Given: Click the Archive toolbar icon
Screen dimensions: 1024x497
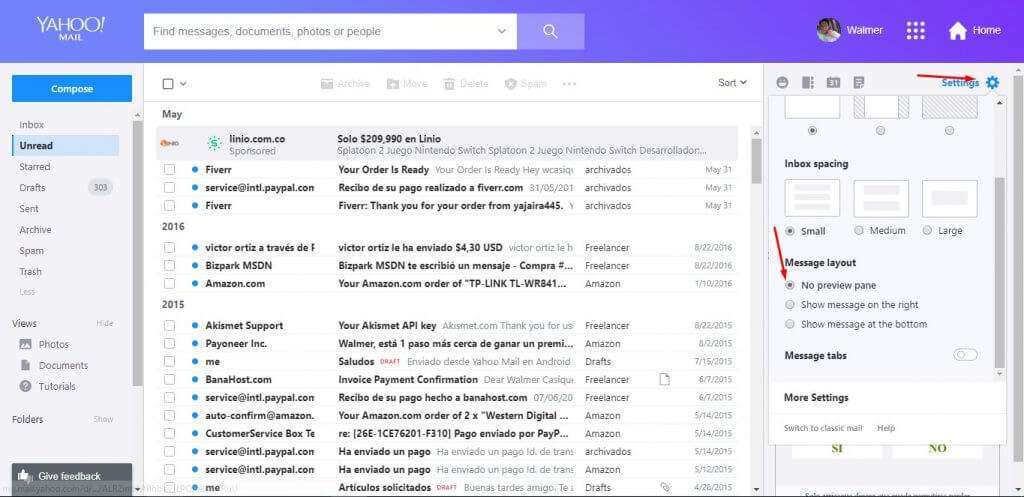Looking at the screenshot, I should point(327,84).
